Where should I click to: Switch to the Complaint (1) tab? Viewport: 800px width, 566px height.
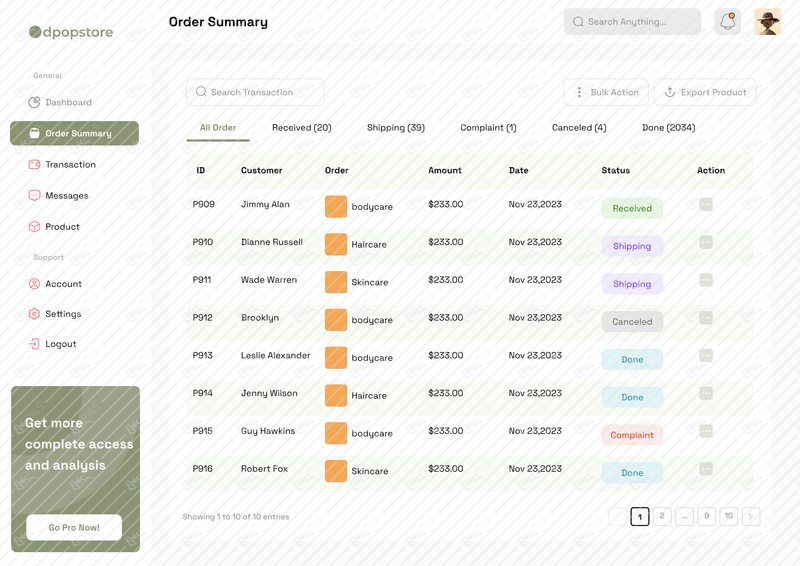tap(488, 128)
